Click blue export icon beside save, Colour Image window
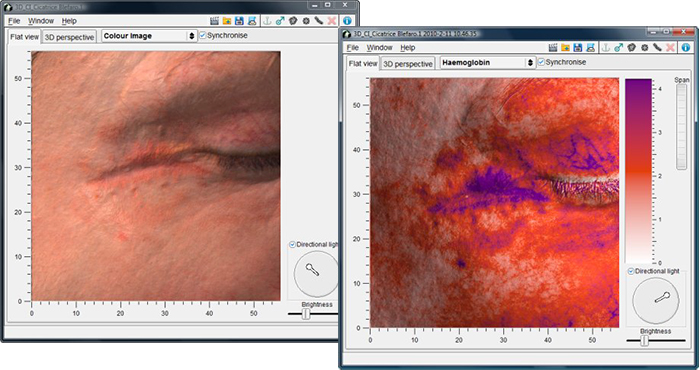Viewport: 700px width, 370px height. coord(252,21)
